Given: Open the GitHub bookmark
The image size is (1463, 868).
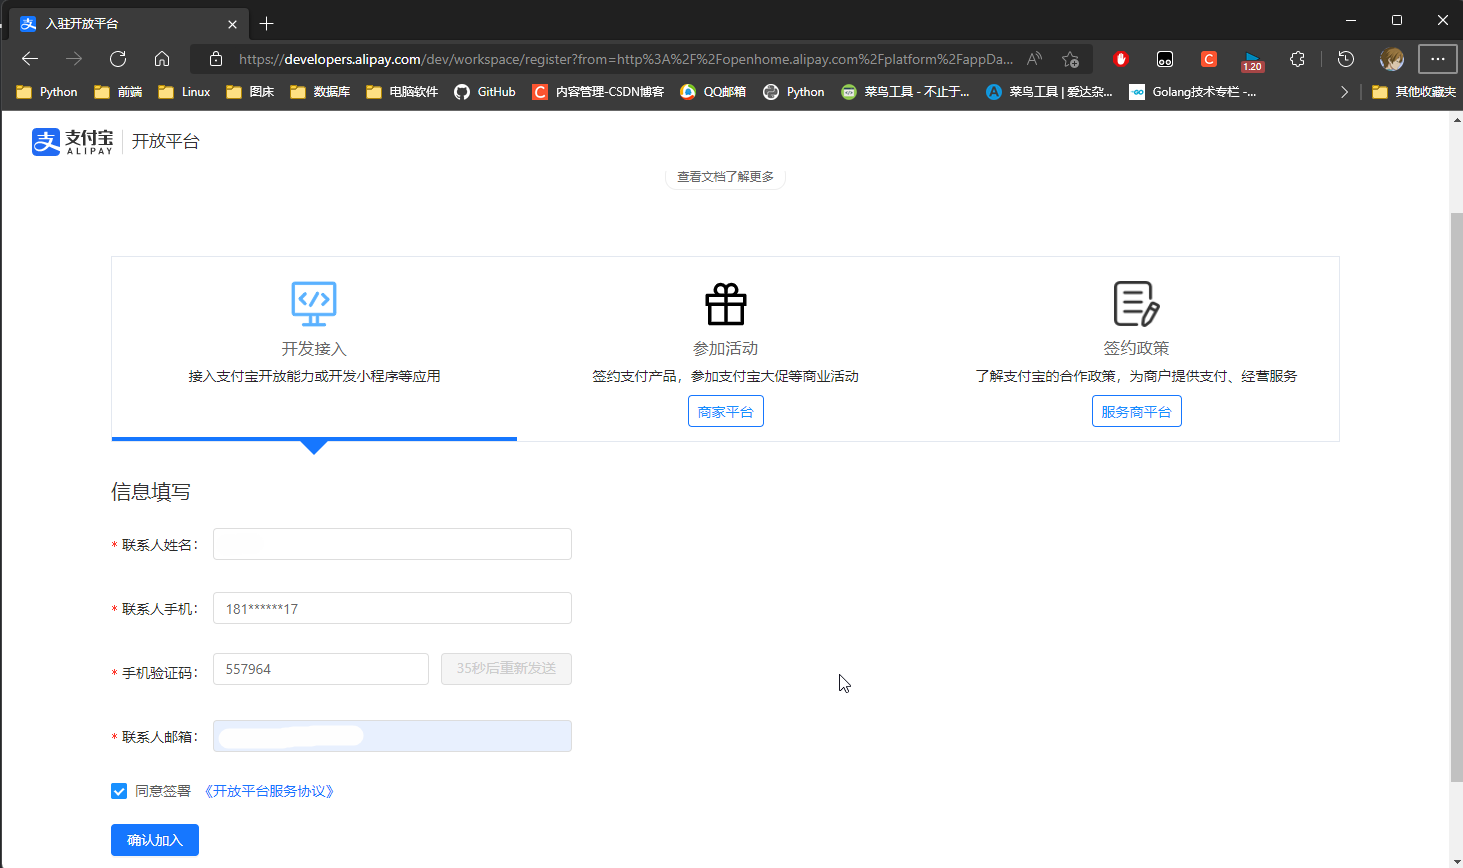Looking at the screenshot, I should (485, 92).
